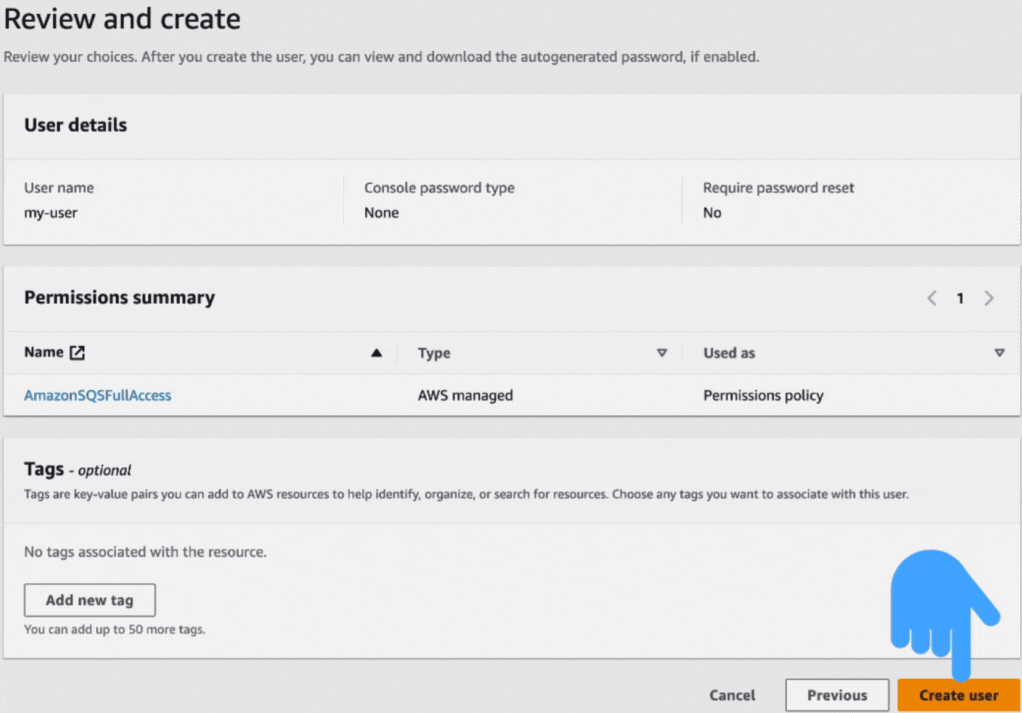Go to previous permissions page chevron
The image size is (1022, 713).
coord(932,298)
